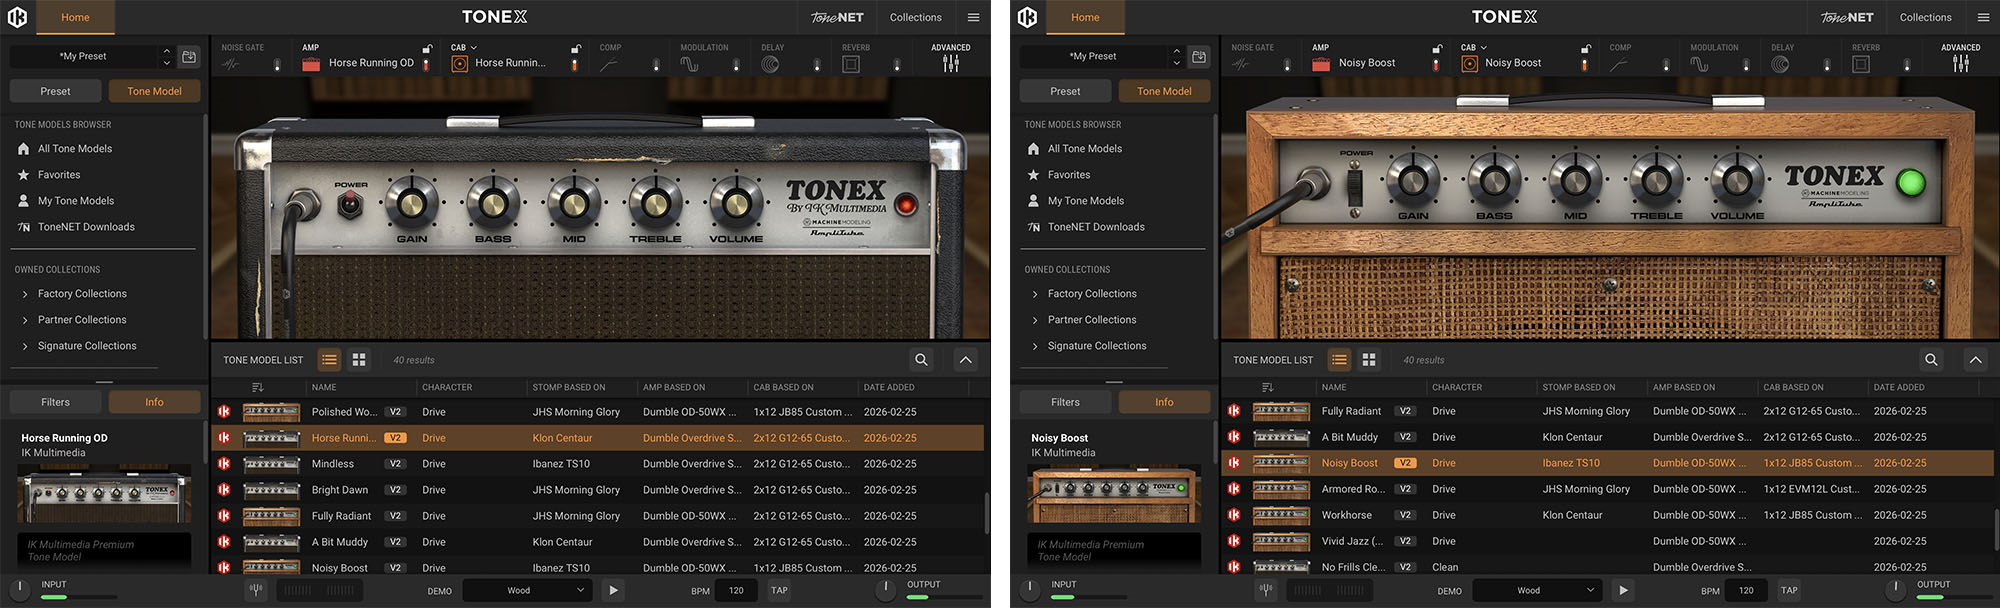Open Collections tab in Noisy Boost window
Viewport: 2000px width, 608px height.
1925,17
